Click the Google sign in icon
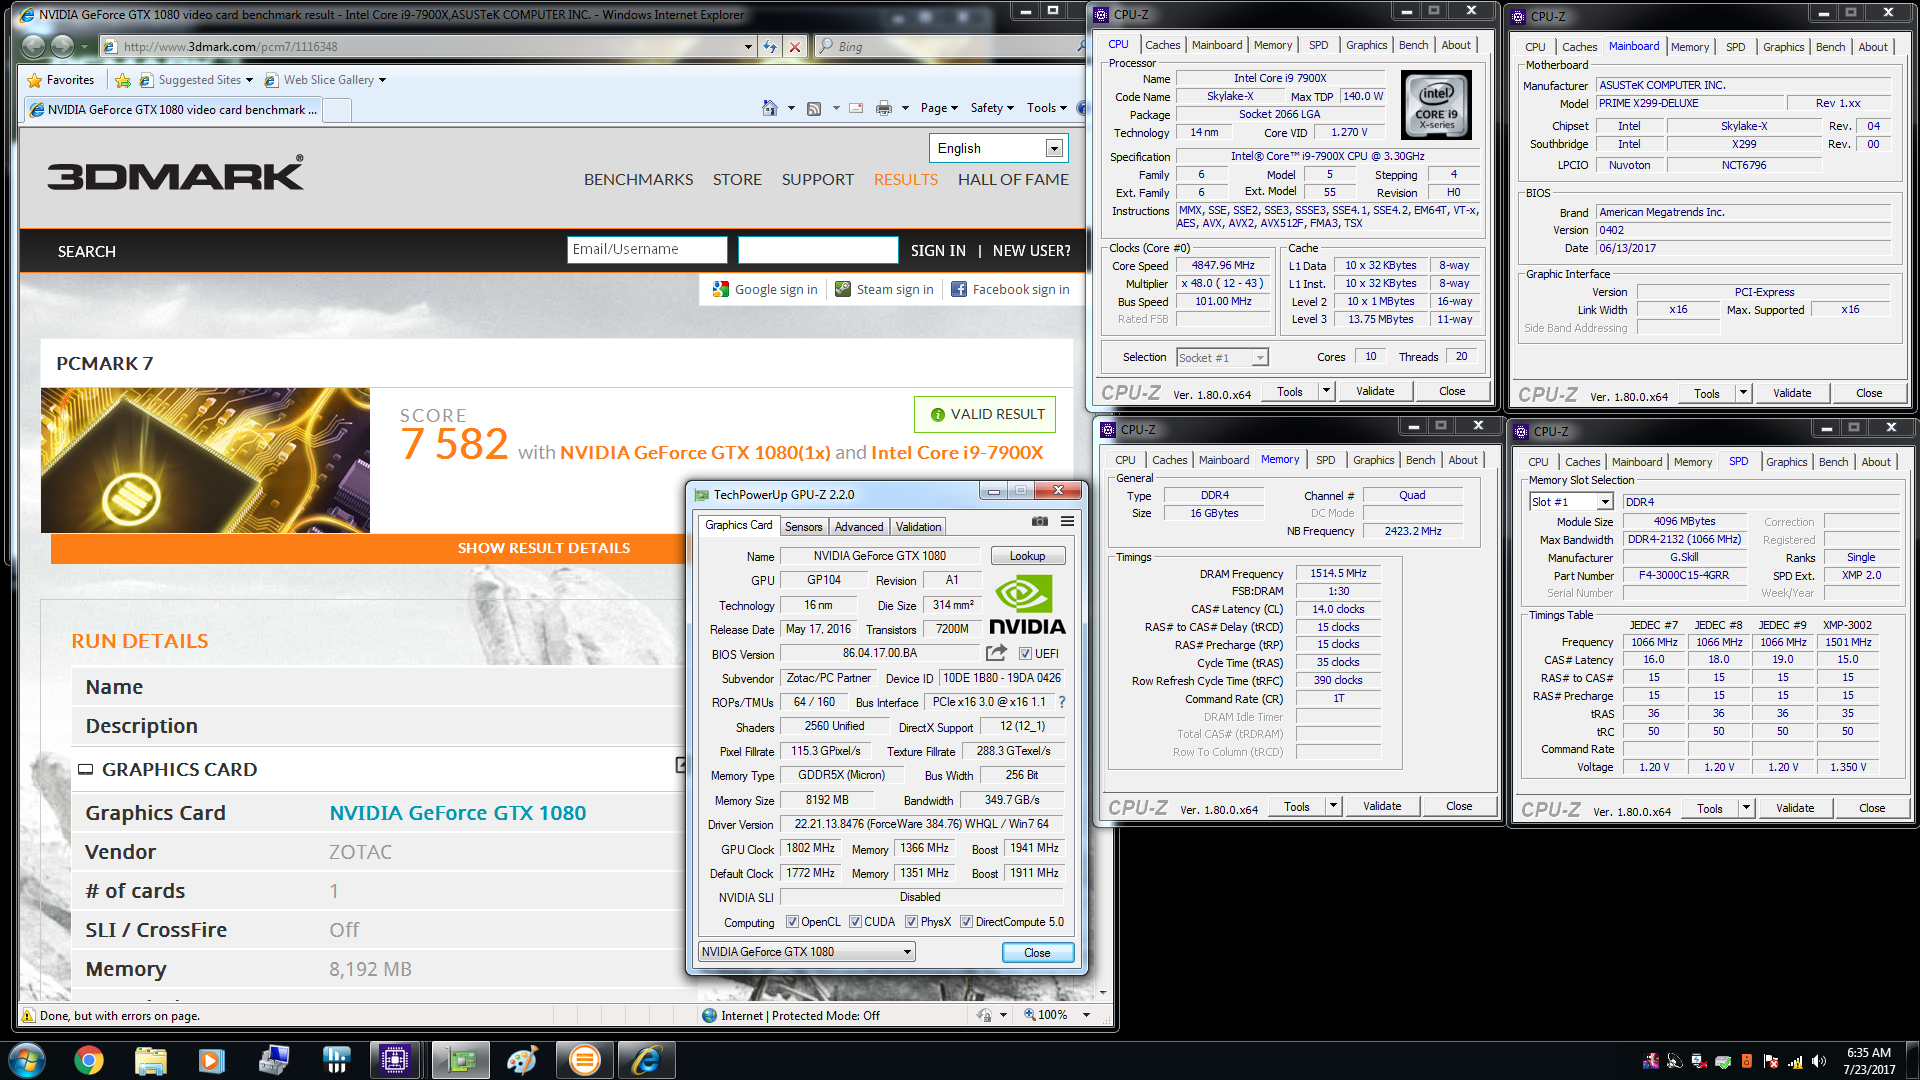The height and width of the screenshot is (1080, 1920). click(721, 289)
